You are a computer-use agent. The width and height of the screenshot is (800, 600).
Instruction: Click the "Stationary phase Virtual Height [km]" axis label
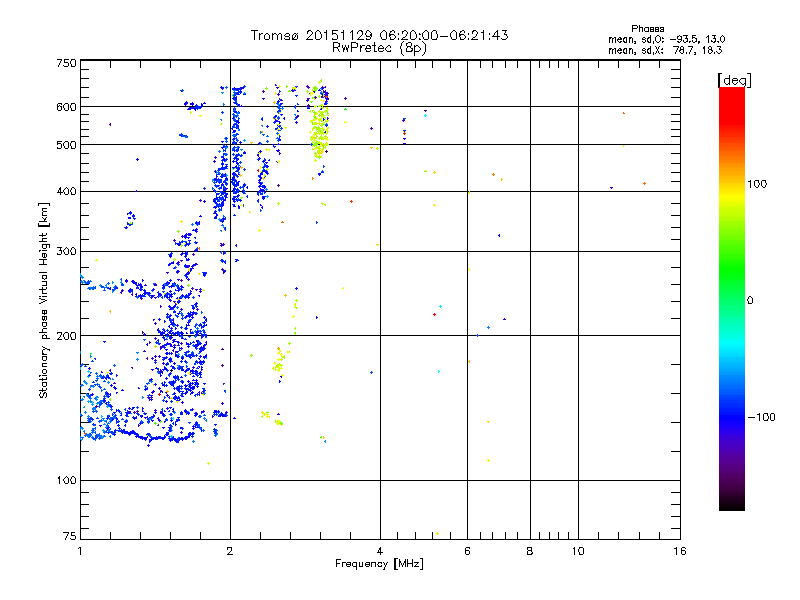(44, 301)
